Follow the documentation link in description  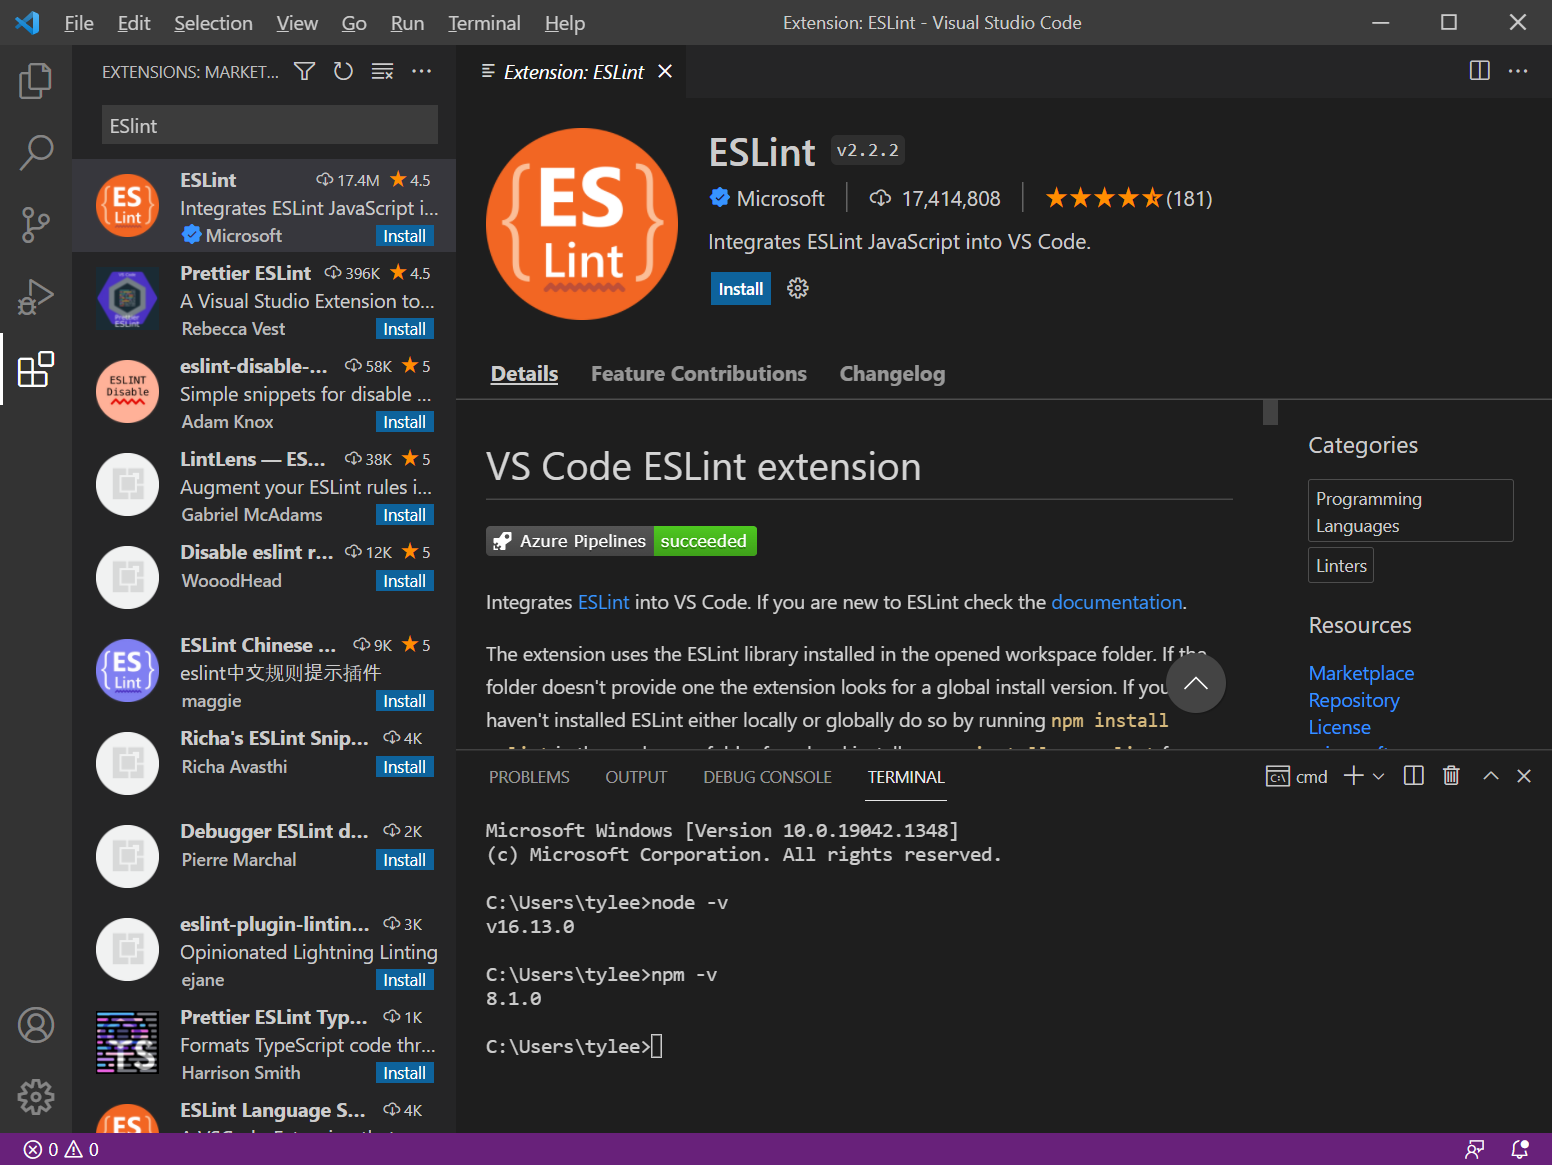1116,602
